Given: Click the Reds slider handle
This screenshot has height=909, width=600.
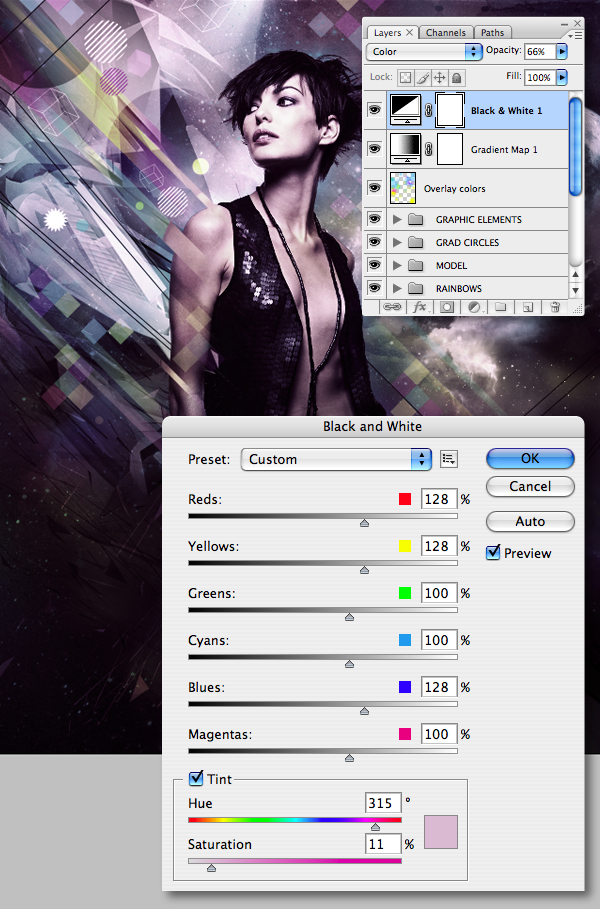Looking at the screenshot, I should click(364, 523).
